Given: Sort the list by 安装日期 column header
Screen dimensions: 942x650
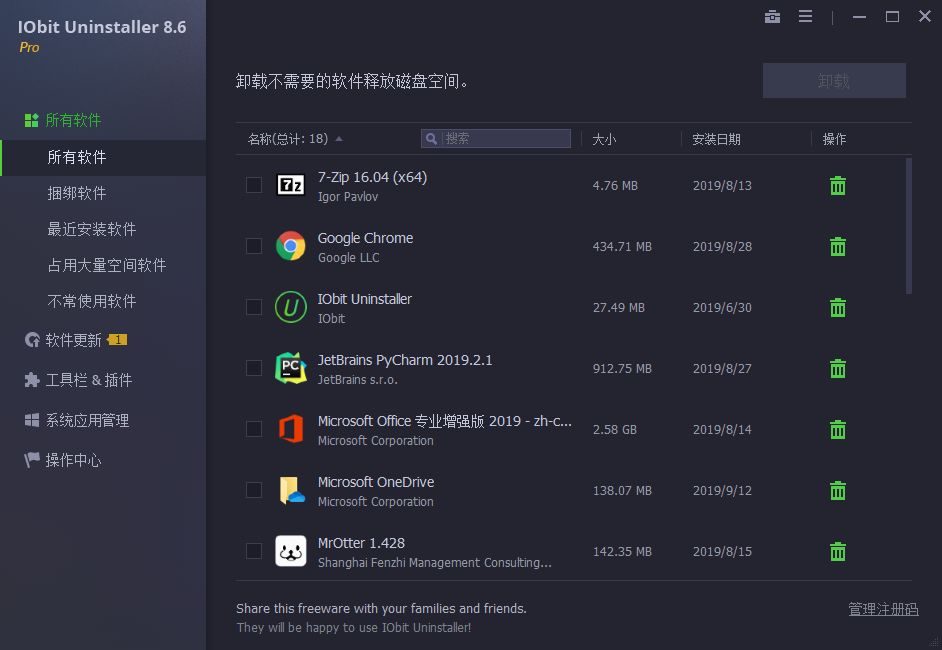Looking at the screenshot, I should (x=716, y=139).
